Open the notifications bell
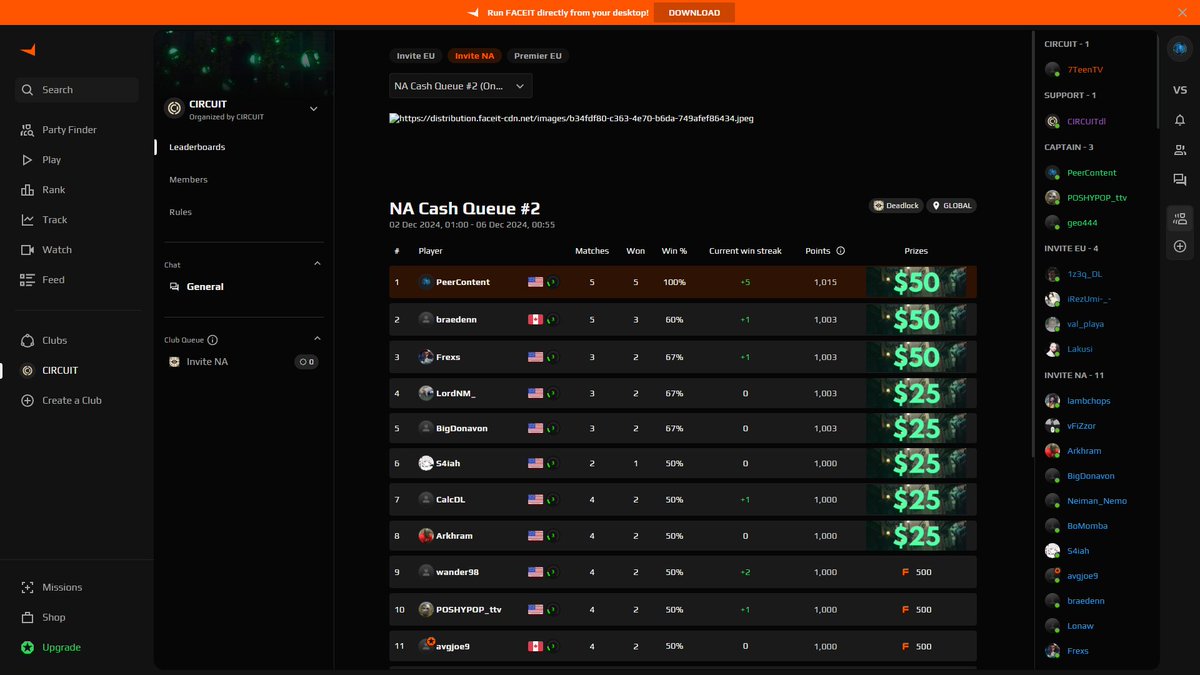 coord(1180,120)
